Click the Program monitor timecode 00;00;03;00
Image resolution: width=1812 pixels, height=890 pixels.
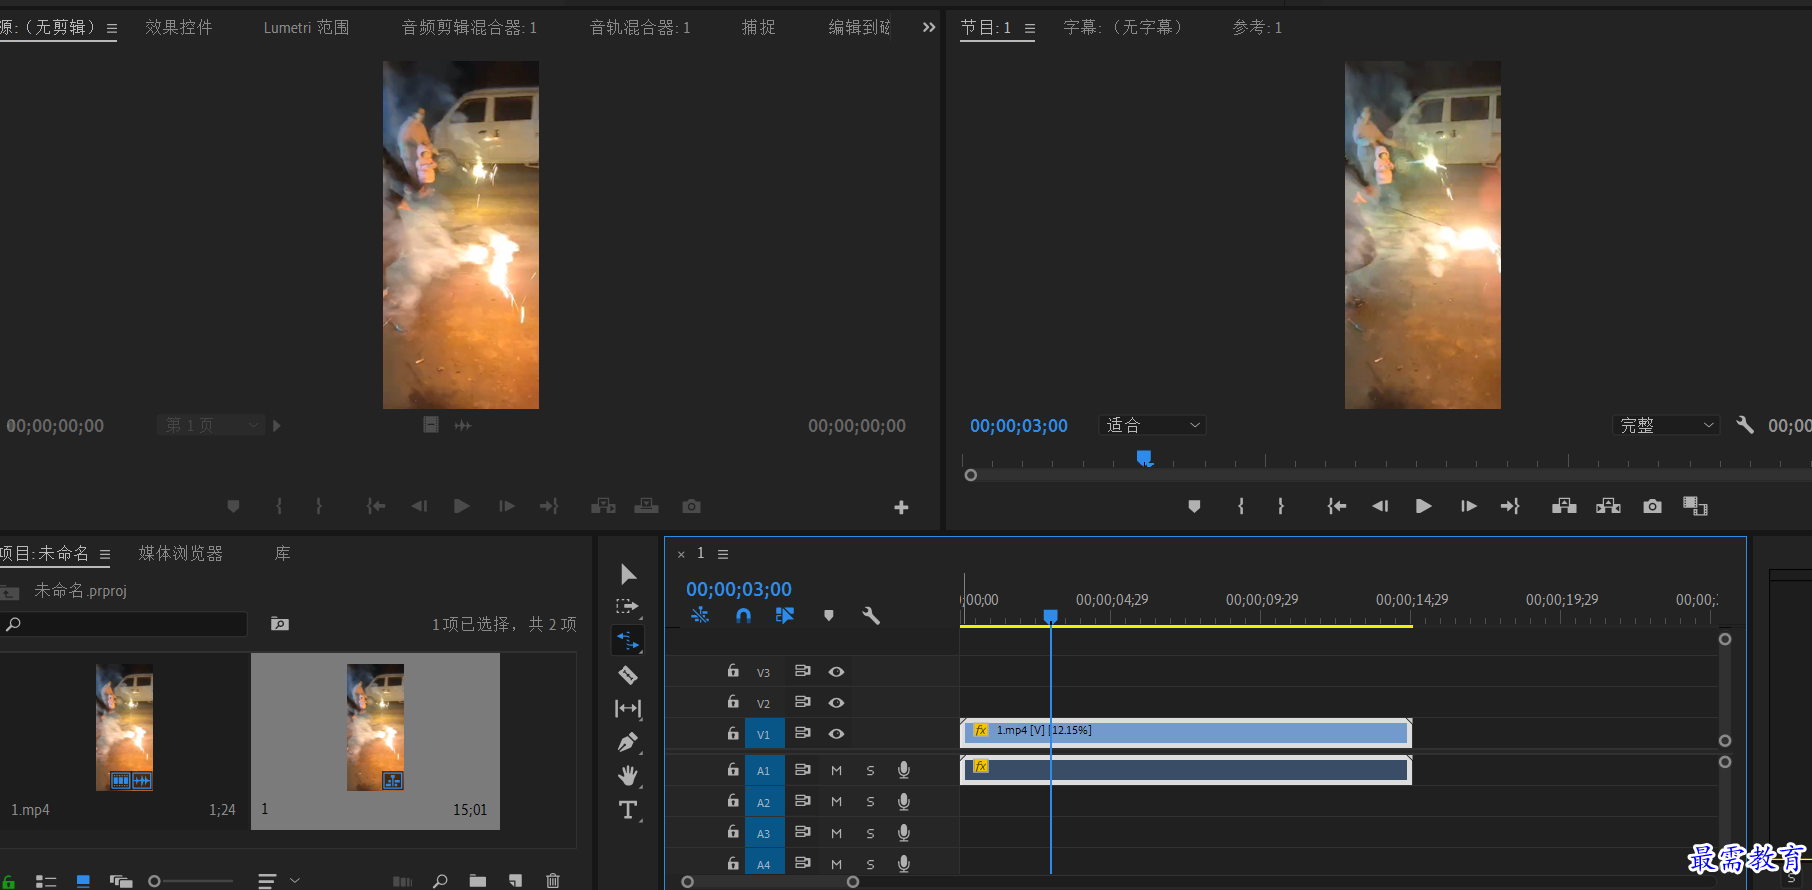[1019, 426]
